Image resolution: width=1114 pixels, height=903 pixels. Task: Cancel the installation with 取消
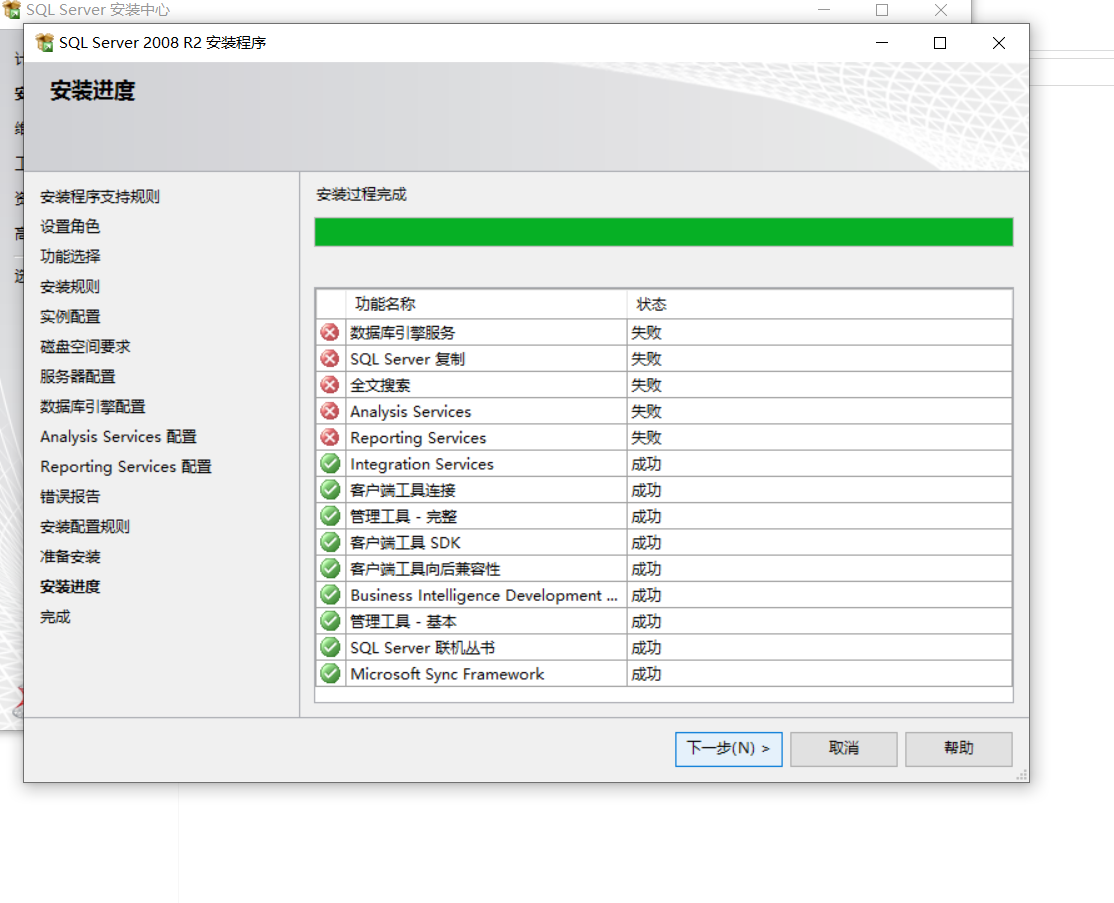coord(843,749)
